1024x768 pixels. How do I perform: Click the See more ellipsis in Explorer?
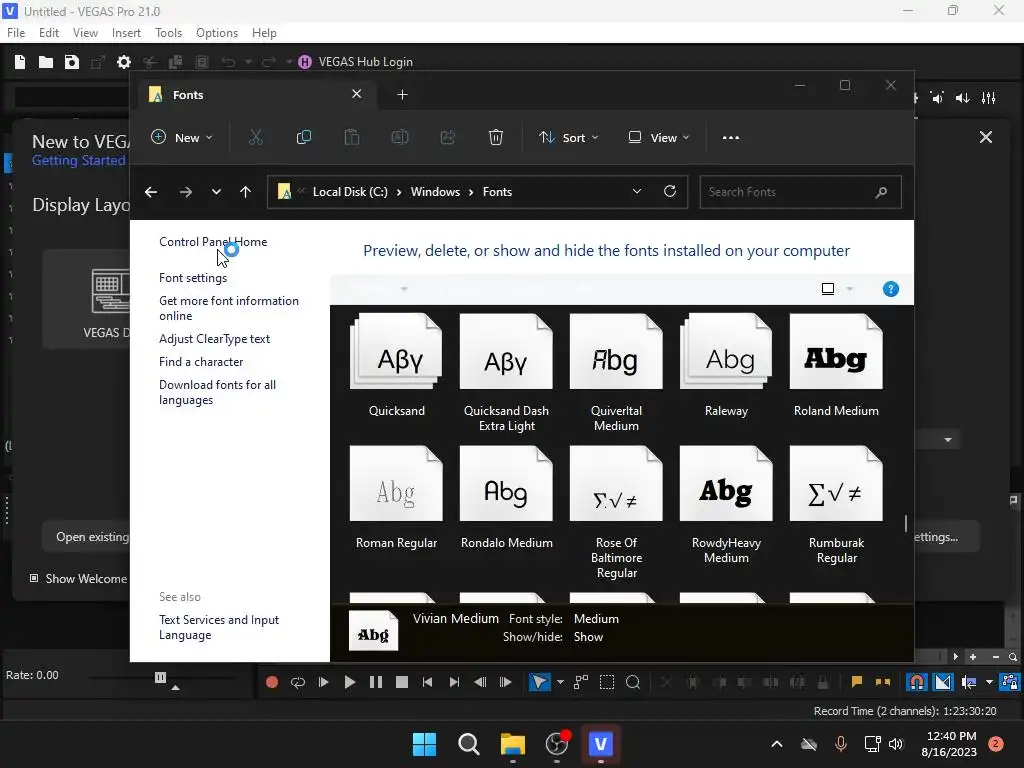tap(731, 138)
